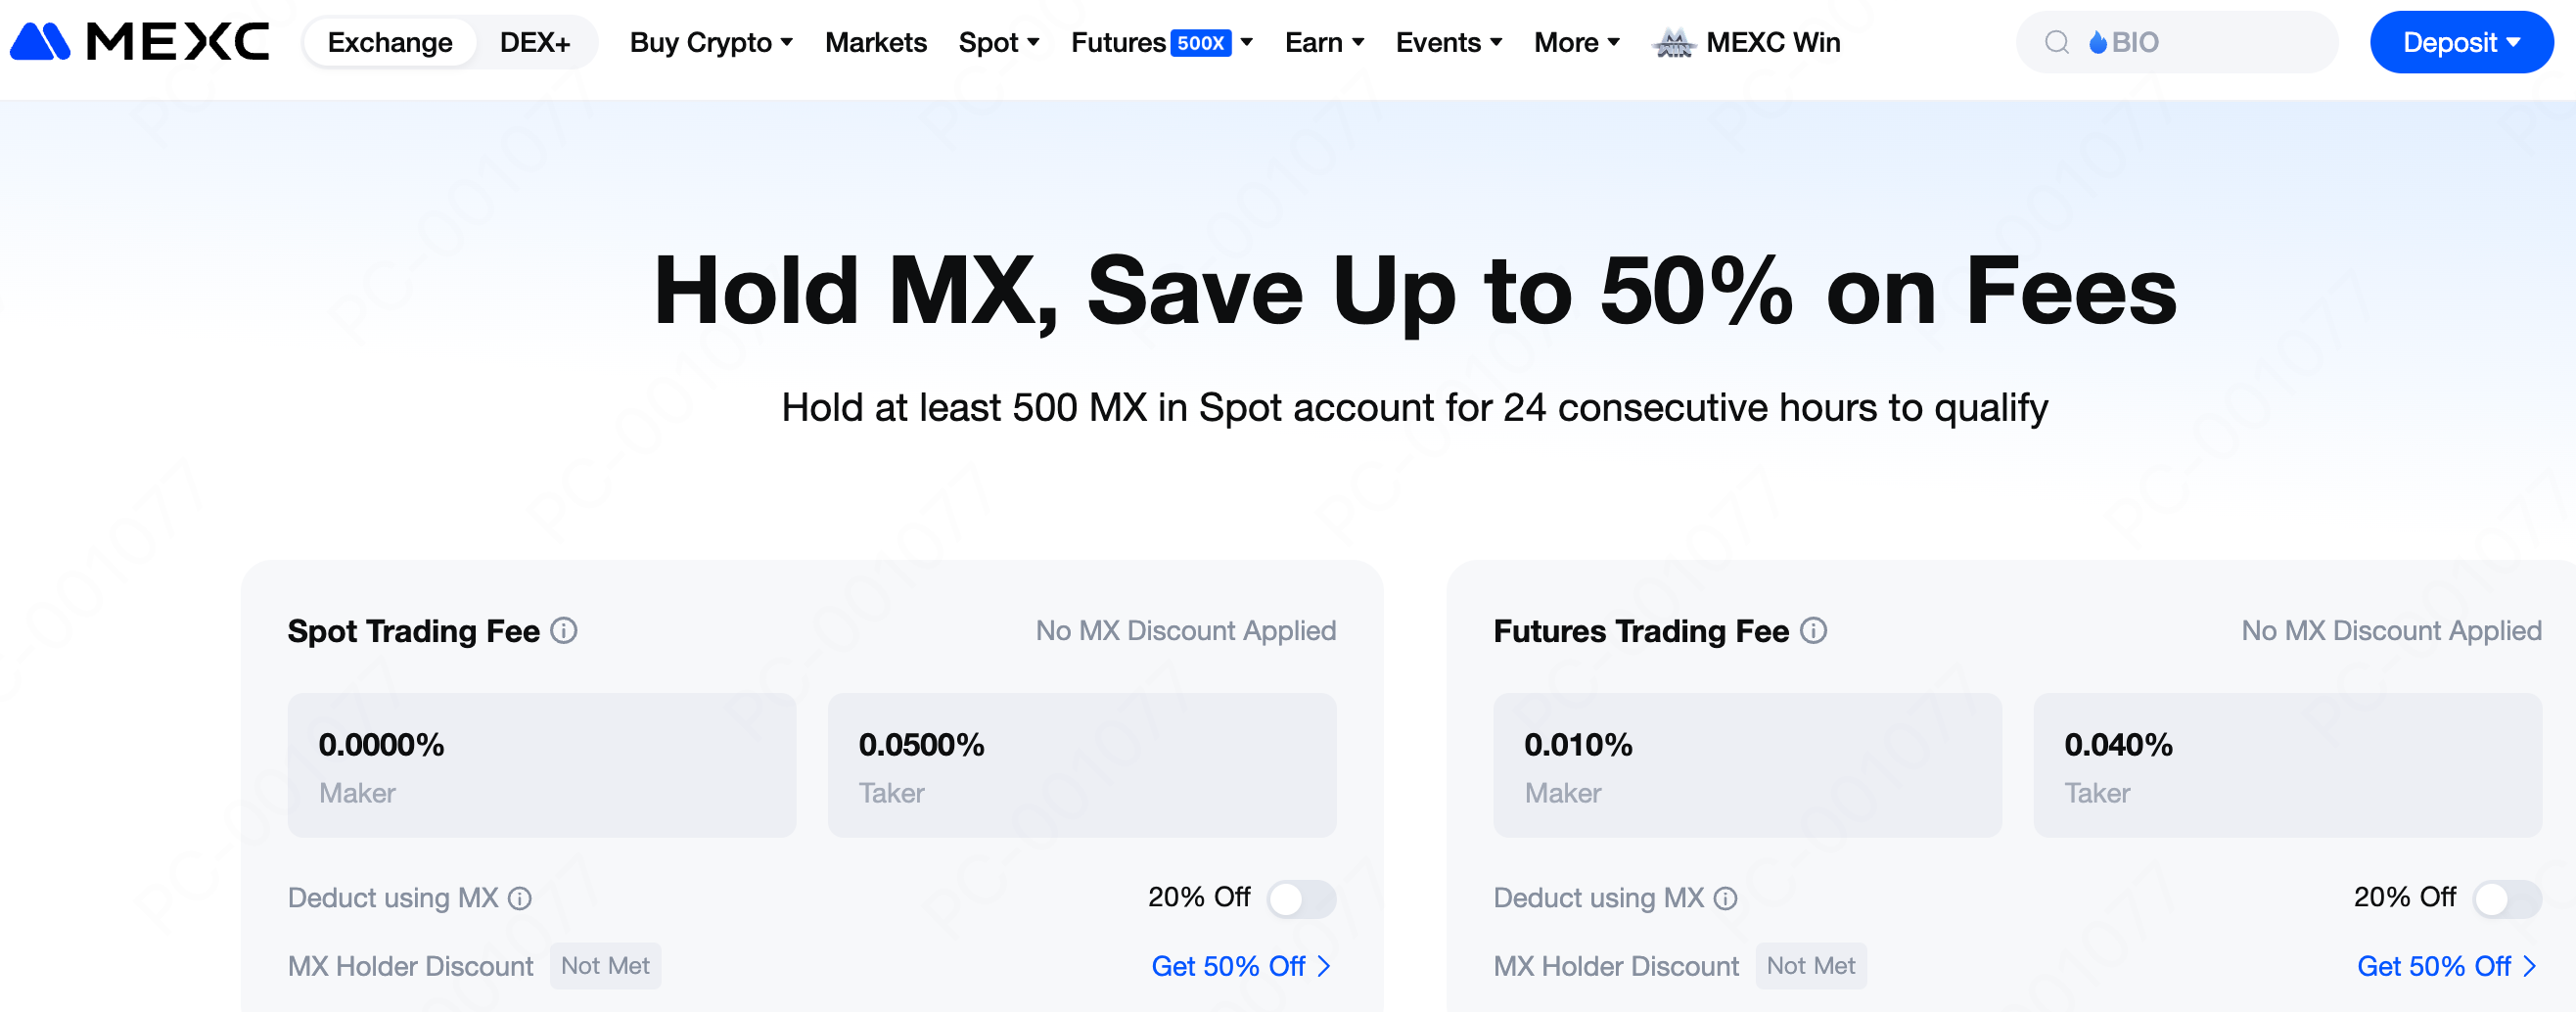The width and height of the screenshot is (2576, 1012).
Task: Click the blue BIO droplet icon
Action: tap(2098, 42)
